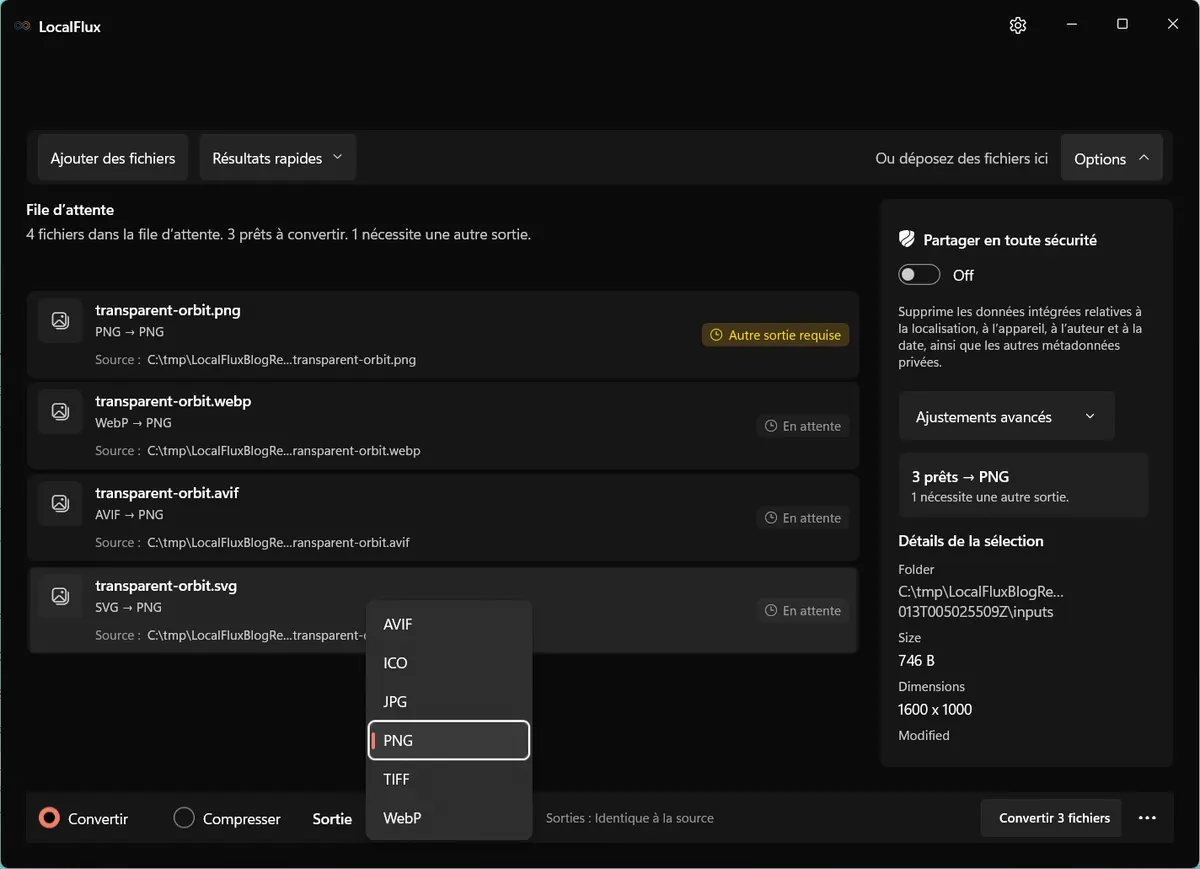Choose PNG from the format list
The width and height of the screenshot is (1200, 869).
(449, 740)
